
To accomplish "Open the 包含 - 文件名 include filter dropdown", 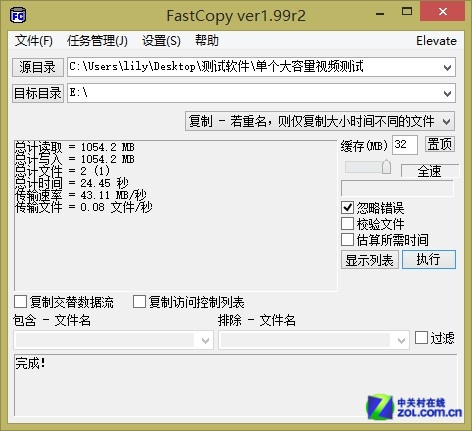I will coord(113,340).
